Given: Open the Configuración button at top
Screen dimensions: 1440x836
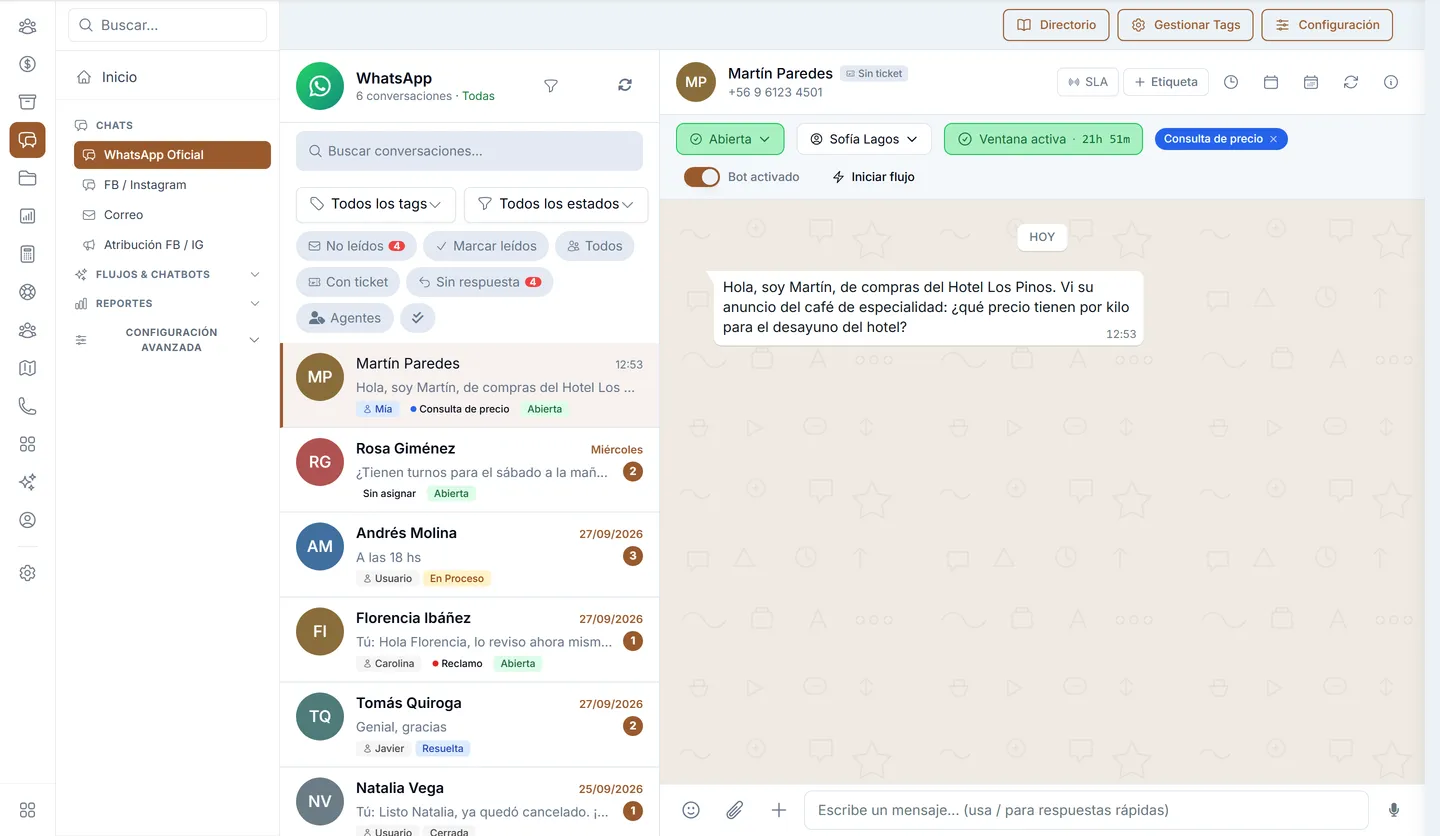Looking at the screenshot, I should [x=1327, y=25].
